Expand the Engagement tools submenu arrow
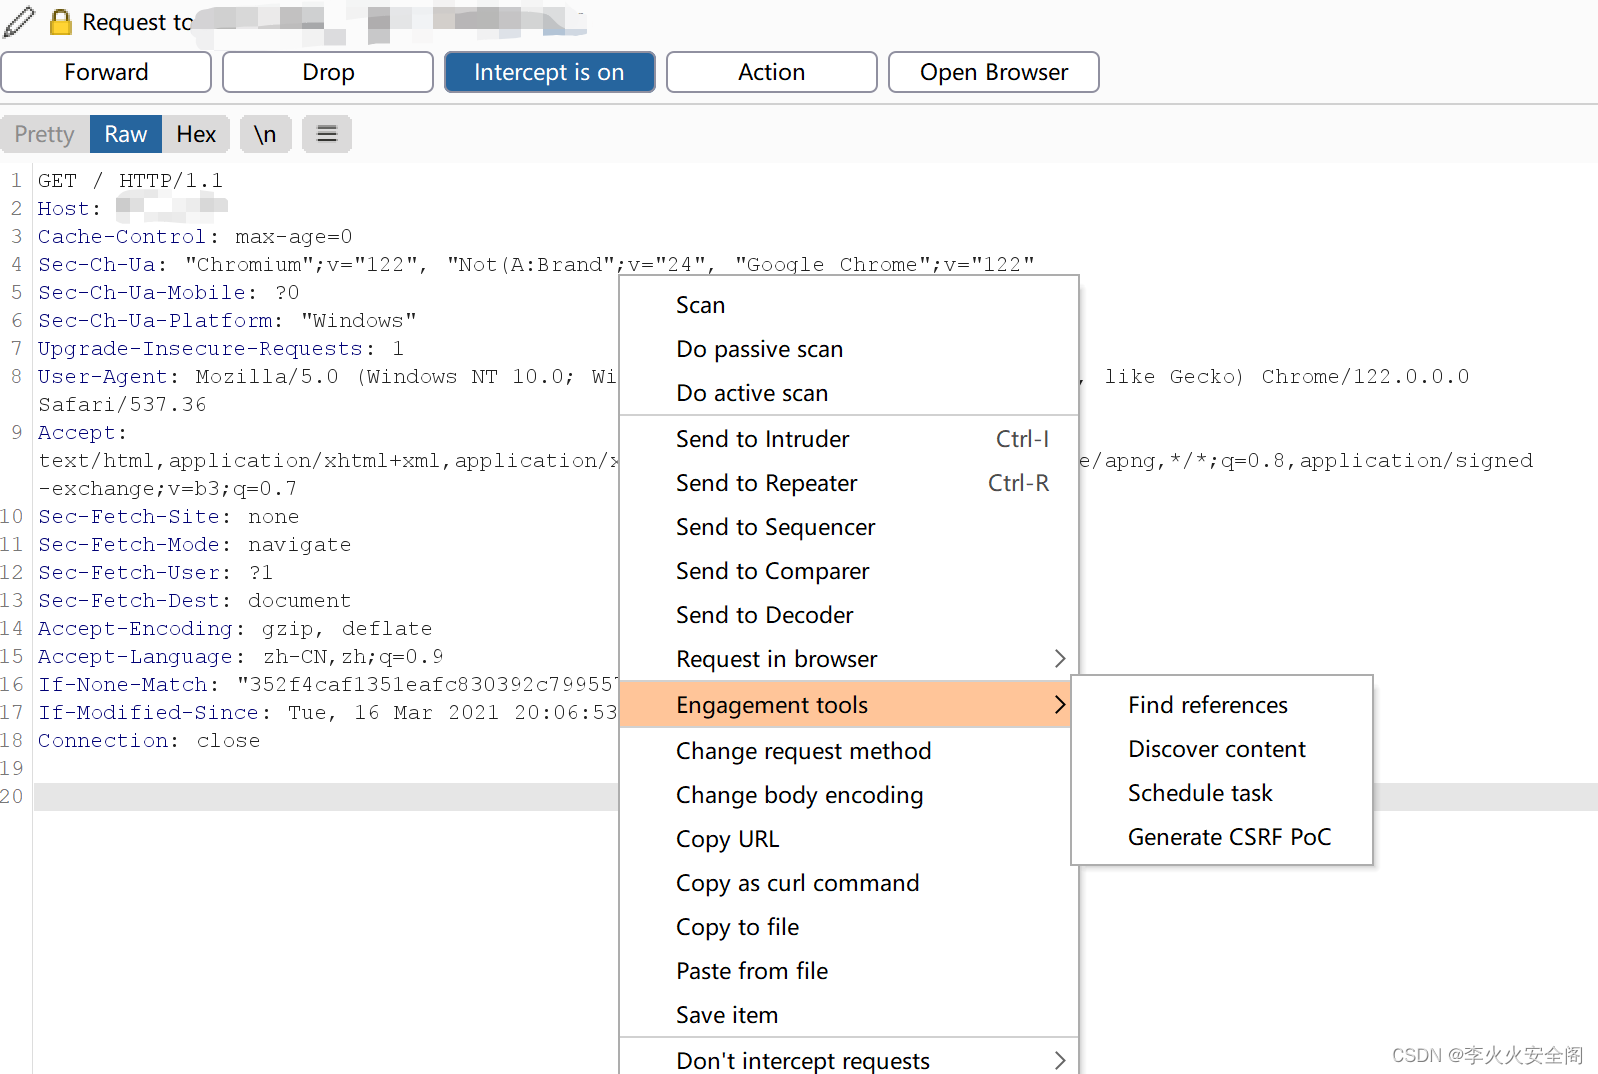Viewport: 1598px width, 1074px height. (1060, 705)
